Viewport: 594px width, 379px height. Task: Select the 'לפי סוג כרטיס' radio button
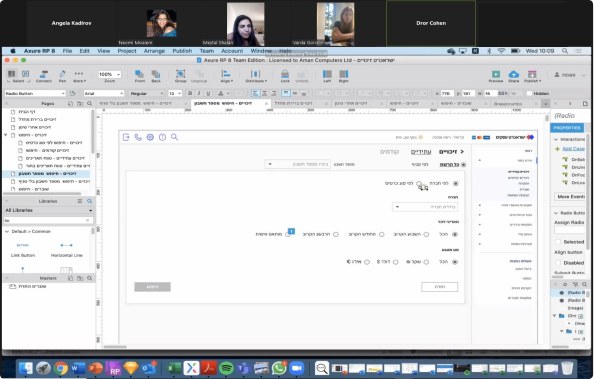(x=419, y=183)
